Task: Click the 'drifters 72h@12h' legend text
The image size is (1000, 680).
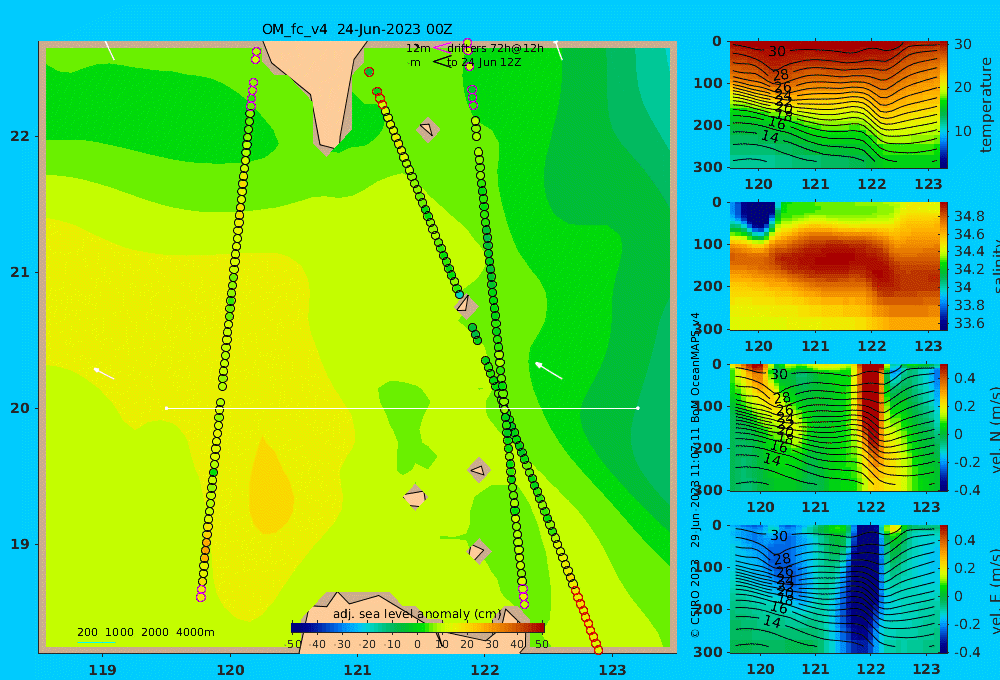Action: [495, 48]
